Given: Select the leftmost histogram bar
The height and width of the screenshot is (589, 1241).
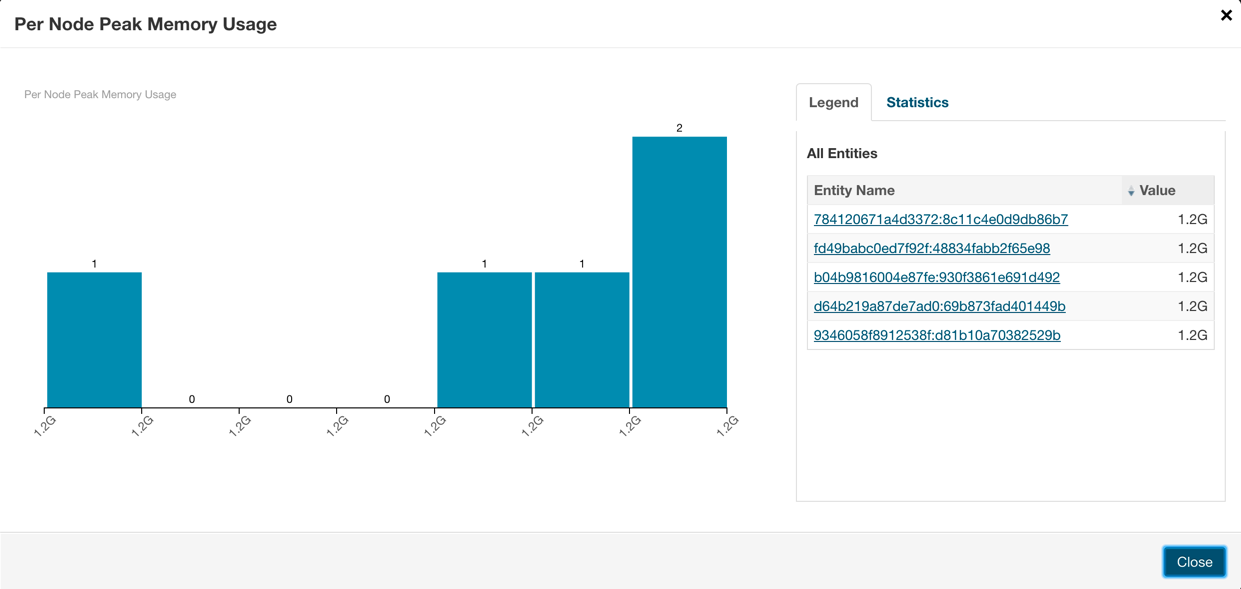Looking at the screenshot, I should 94,340.
